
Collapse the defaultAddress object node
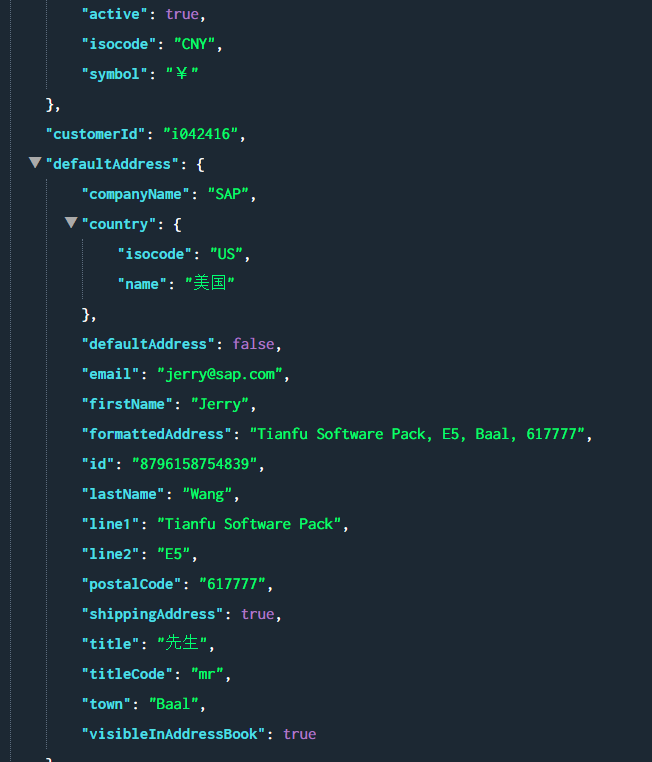pos(35,163)
